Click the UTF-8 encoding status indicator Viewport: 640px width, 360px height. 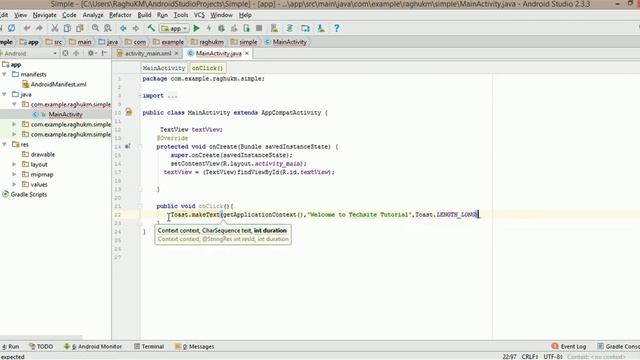point(553,357)
